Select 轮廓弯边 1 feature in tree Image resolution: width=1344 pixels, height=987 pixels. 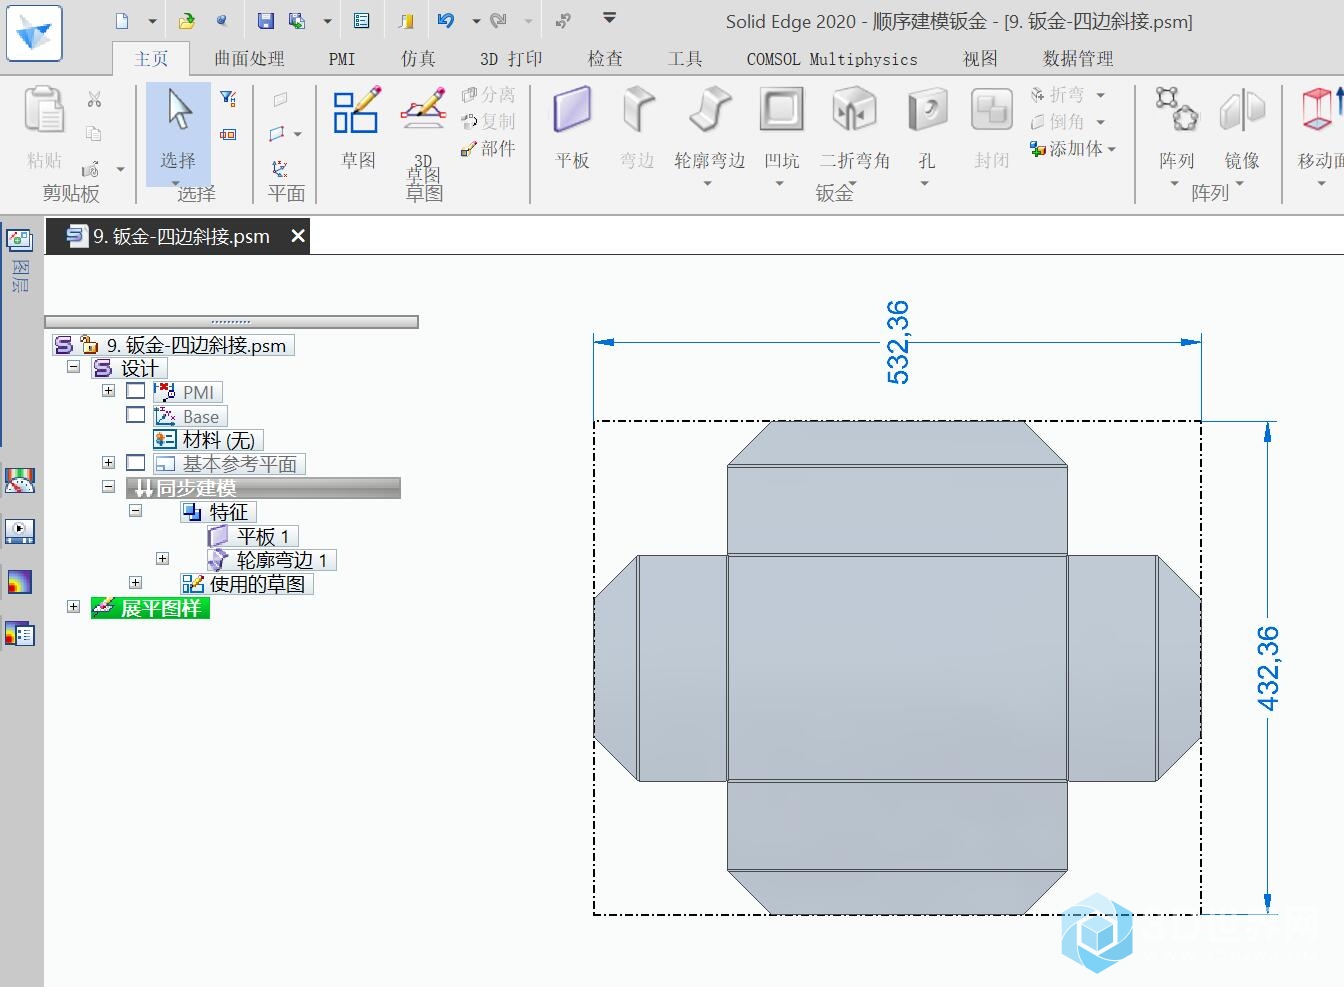click(x=271, y=560)
